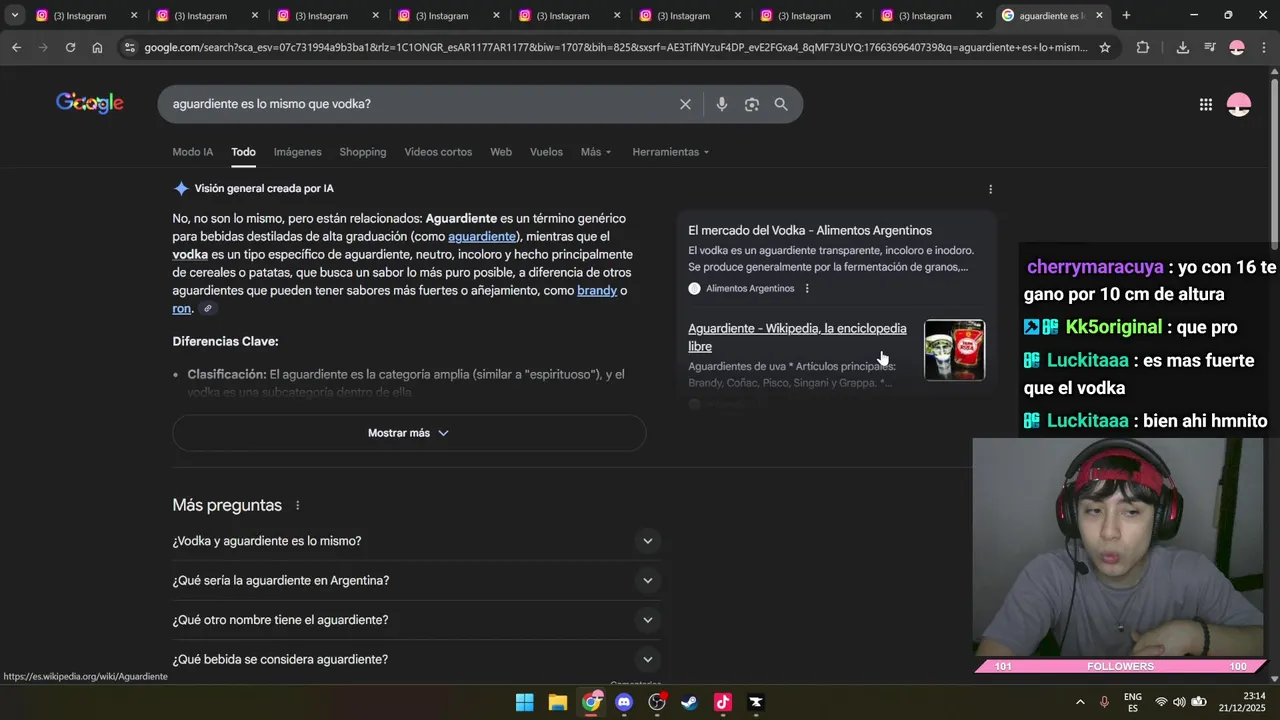Open TikTok app from taskbar

pos(723,702)
